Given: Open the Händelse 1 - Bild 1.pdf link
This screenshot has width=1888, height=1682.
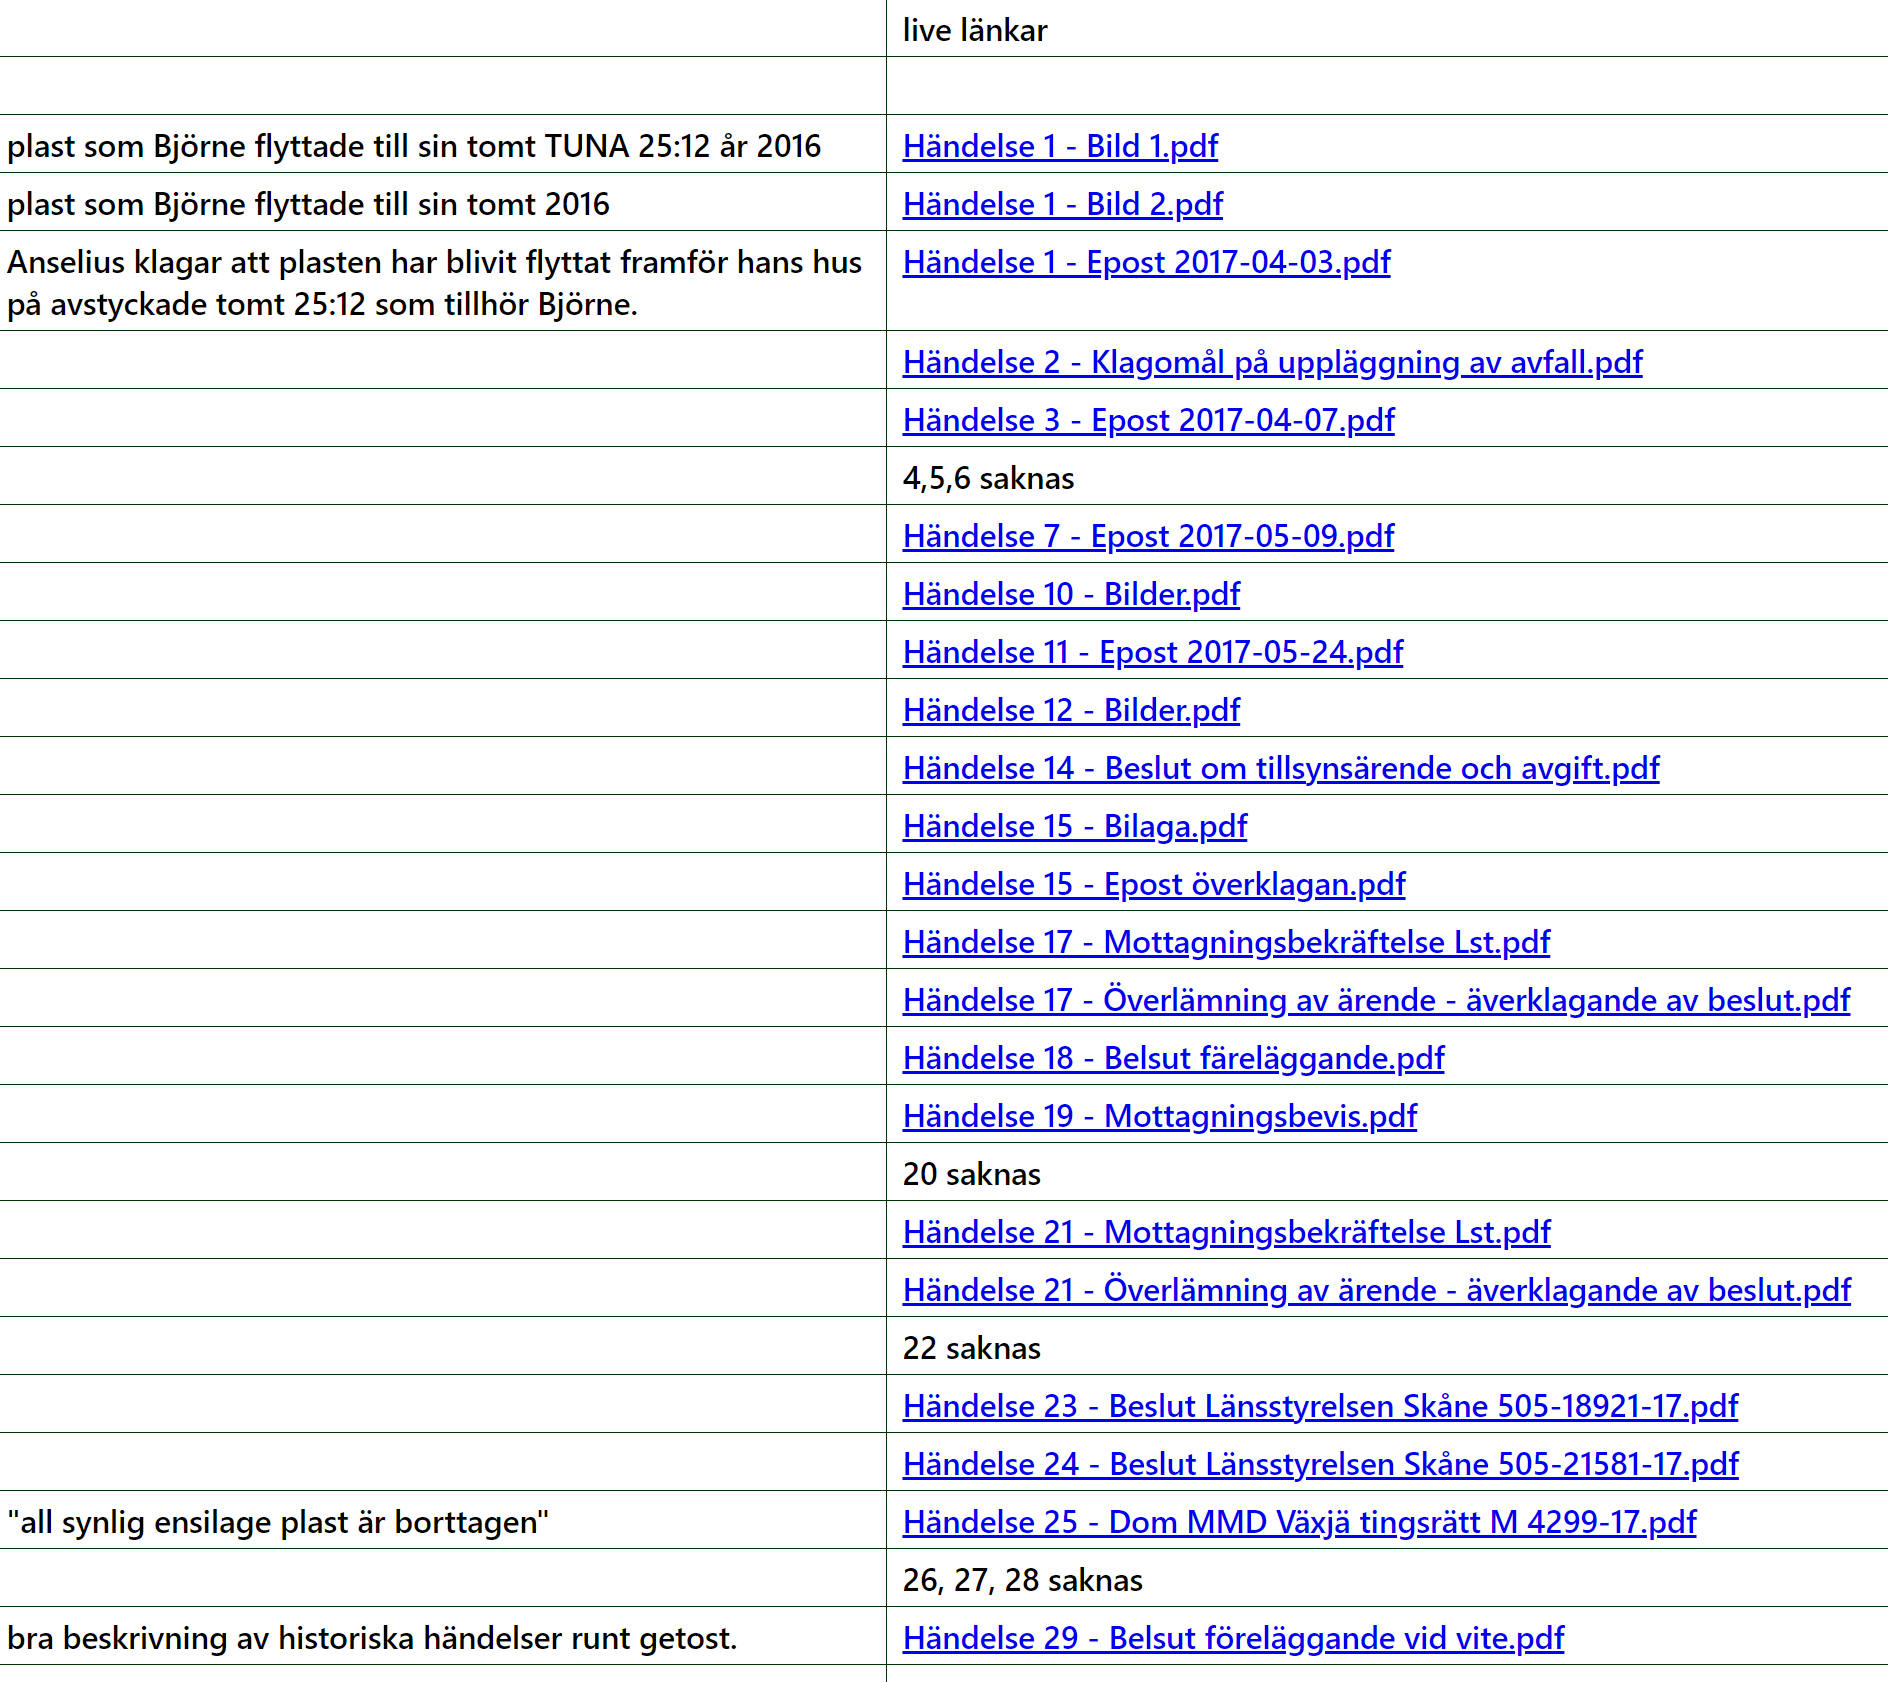Looking at the screenshot, I should pos(1060,146).
